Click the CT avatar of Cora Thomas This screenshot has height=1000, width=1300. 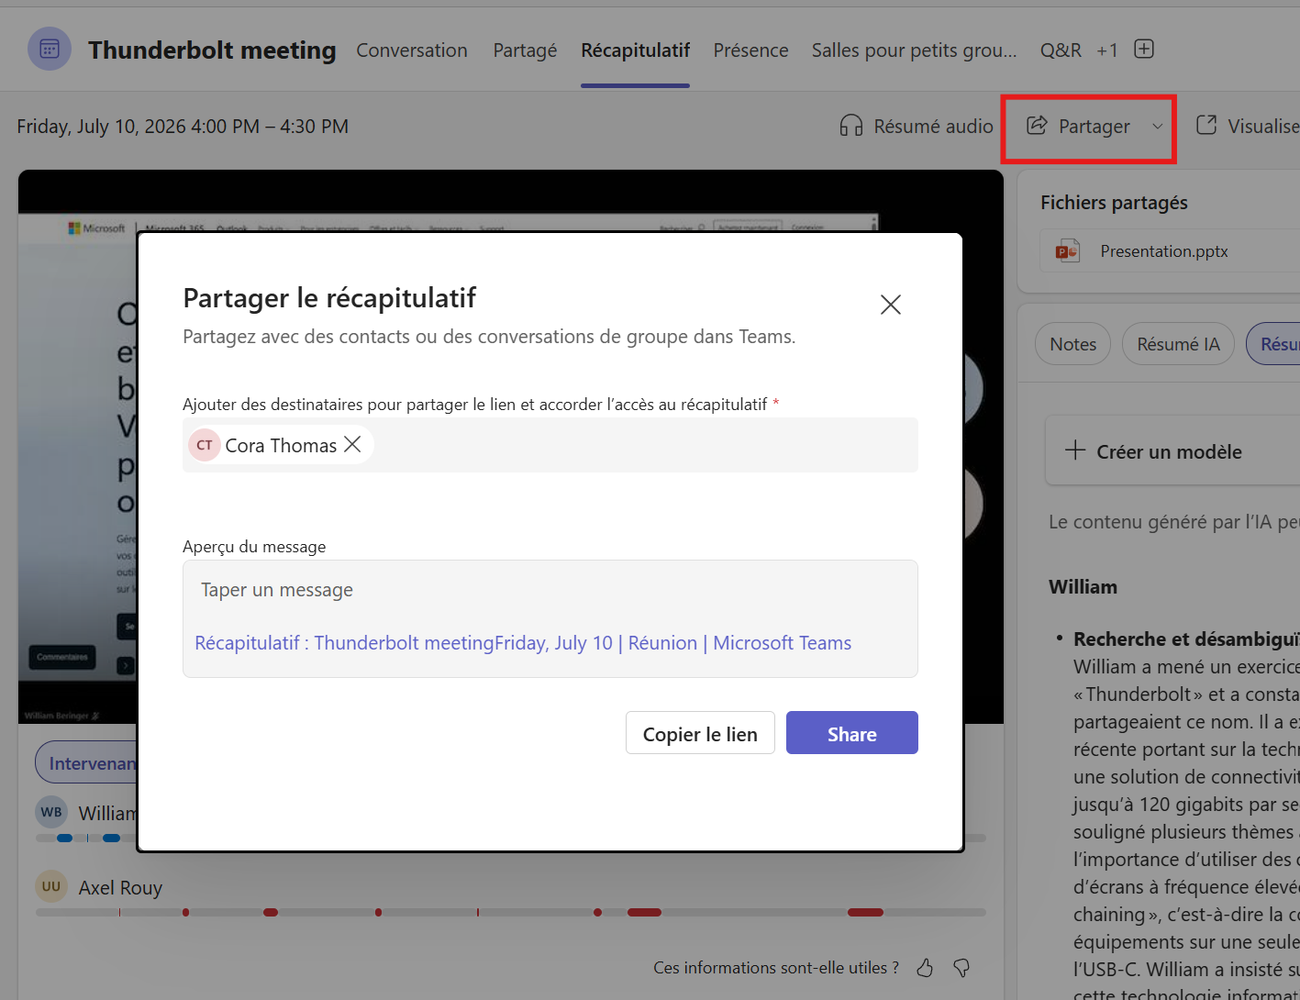click(x=204, y=445)
